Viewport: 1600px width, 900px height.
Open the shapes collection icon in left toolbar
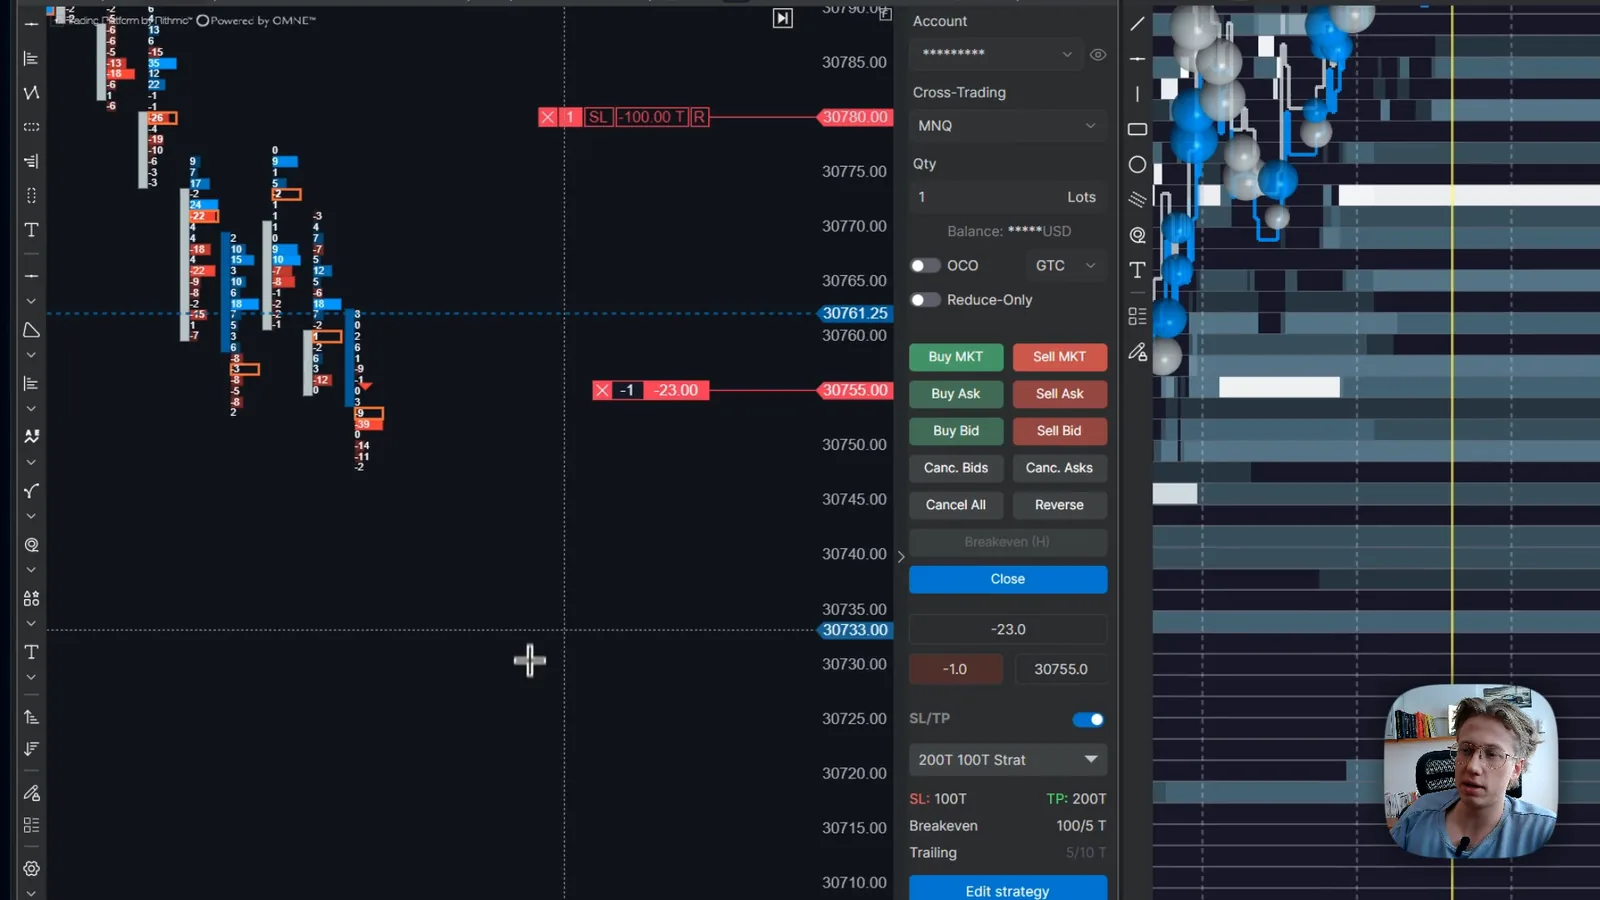31,598
